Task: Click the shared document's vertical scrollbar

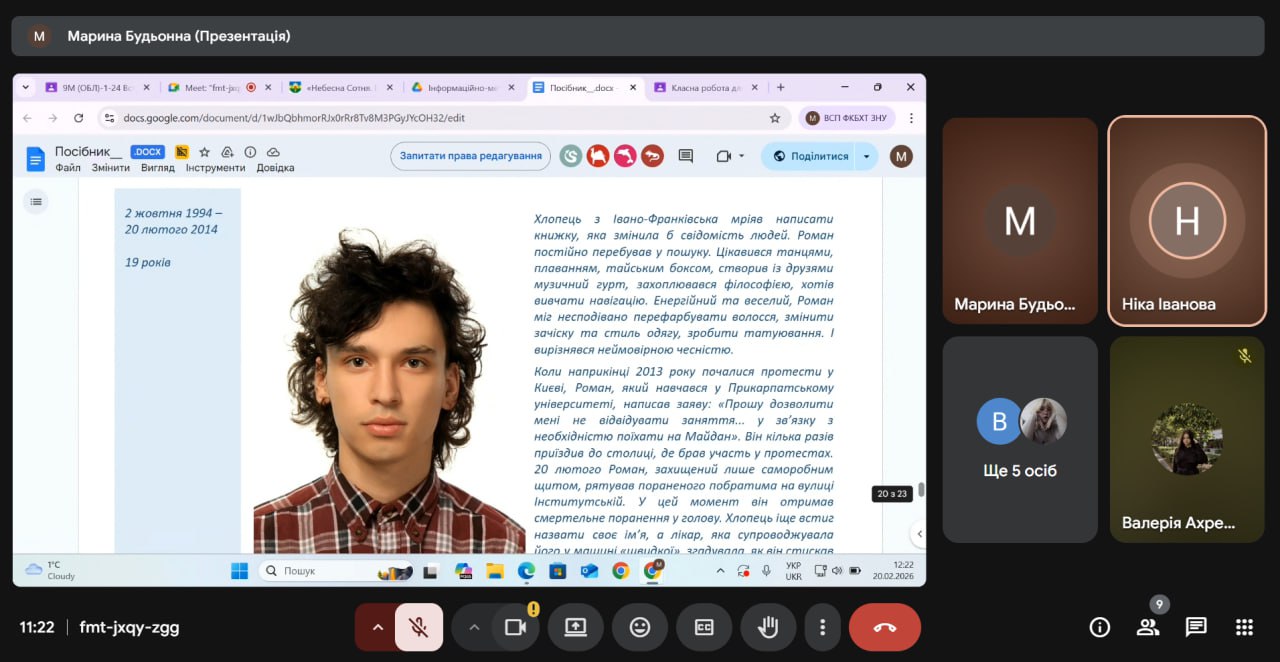Action: tap(921, 489)
